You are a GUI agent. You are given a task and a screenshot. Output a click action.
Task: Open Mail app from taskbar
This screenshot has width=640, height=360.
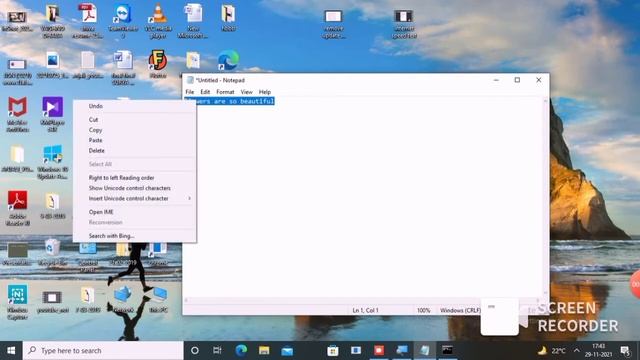pos(287,350)
